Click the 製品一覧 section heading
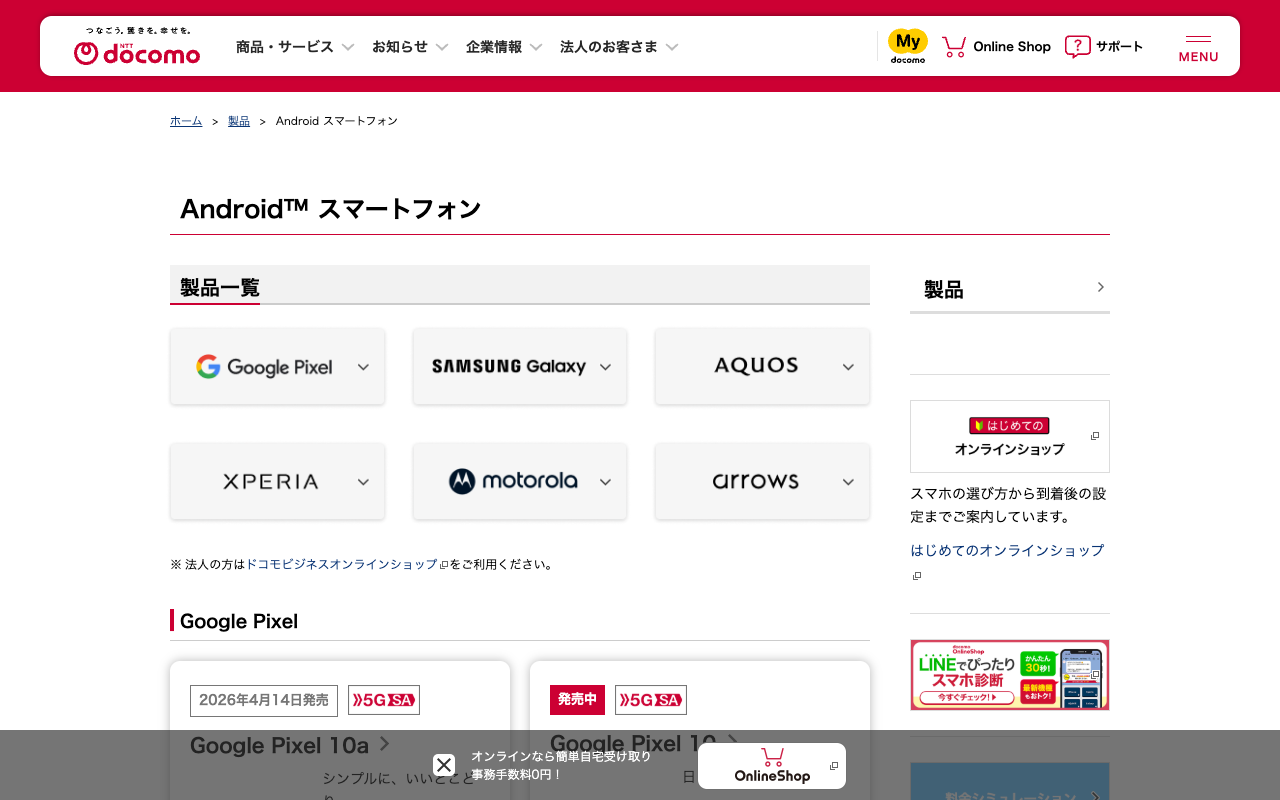 (x=220, y=288)
